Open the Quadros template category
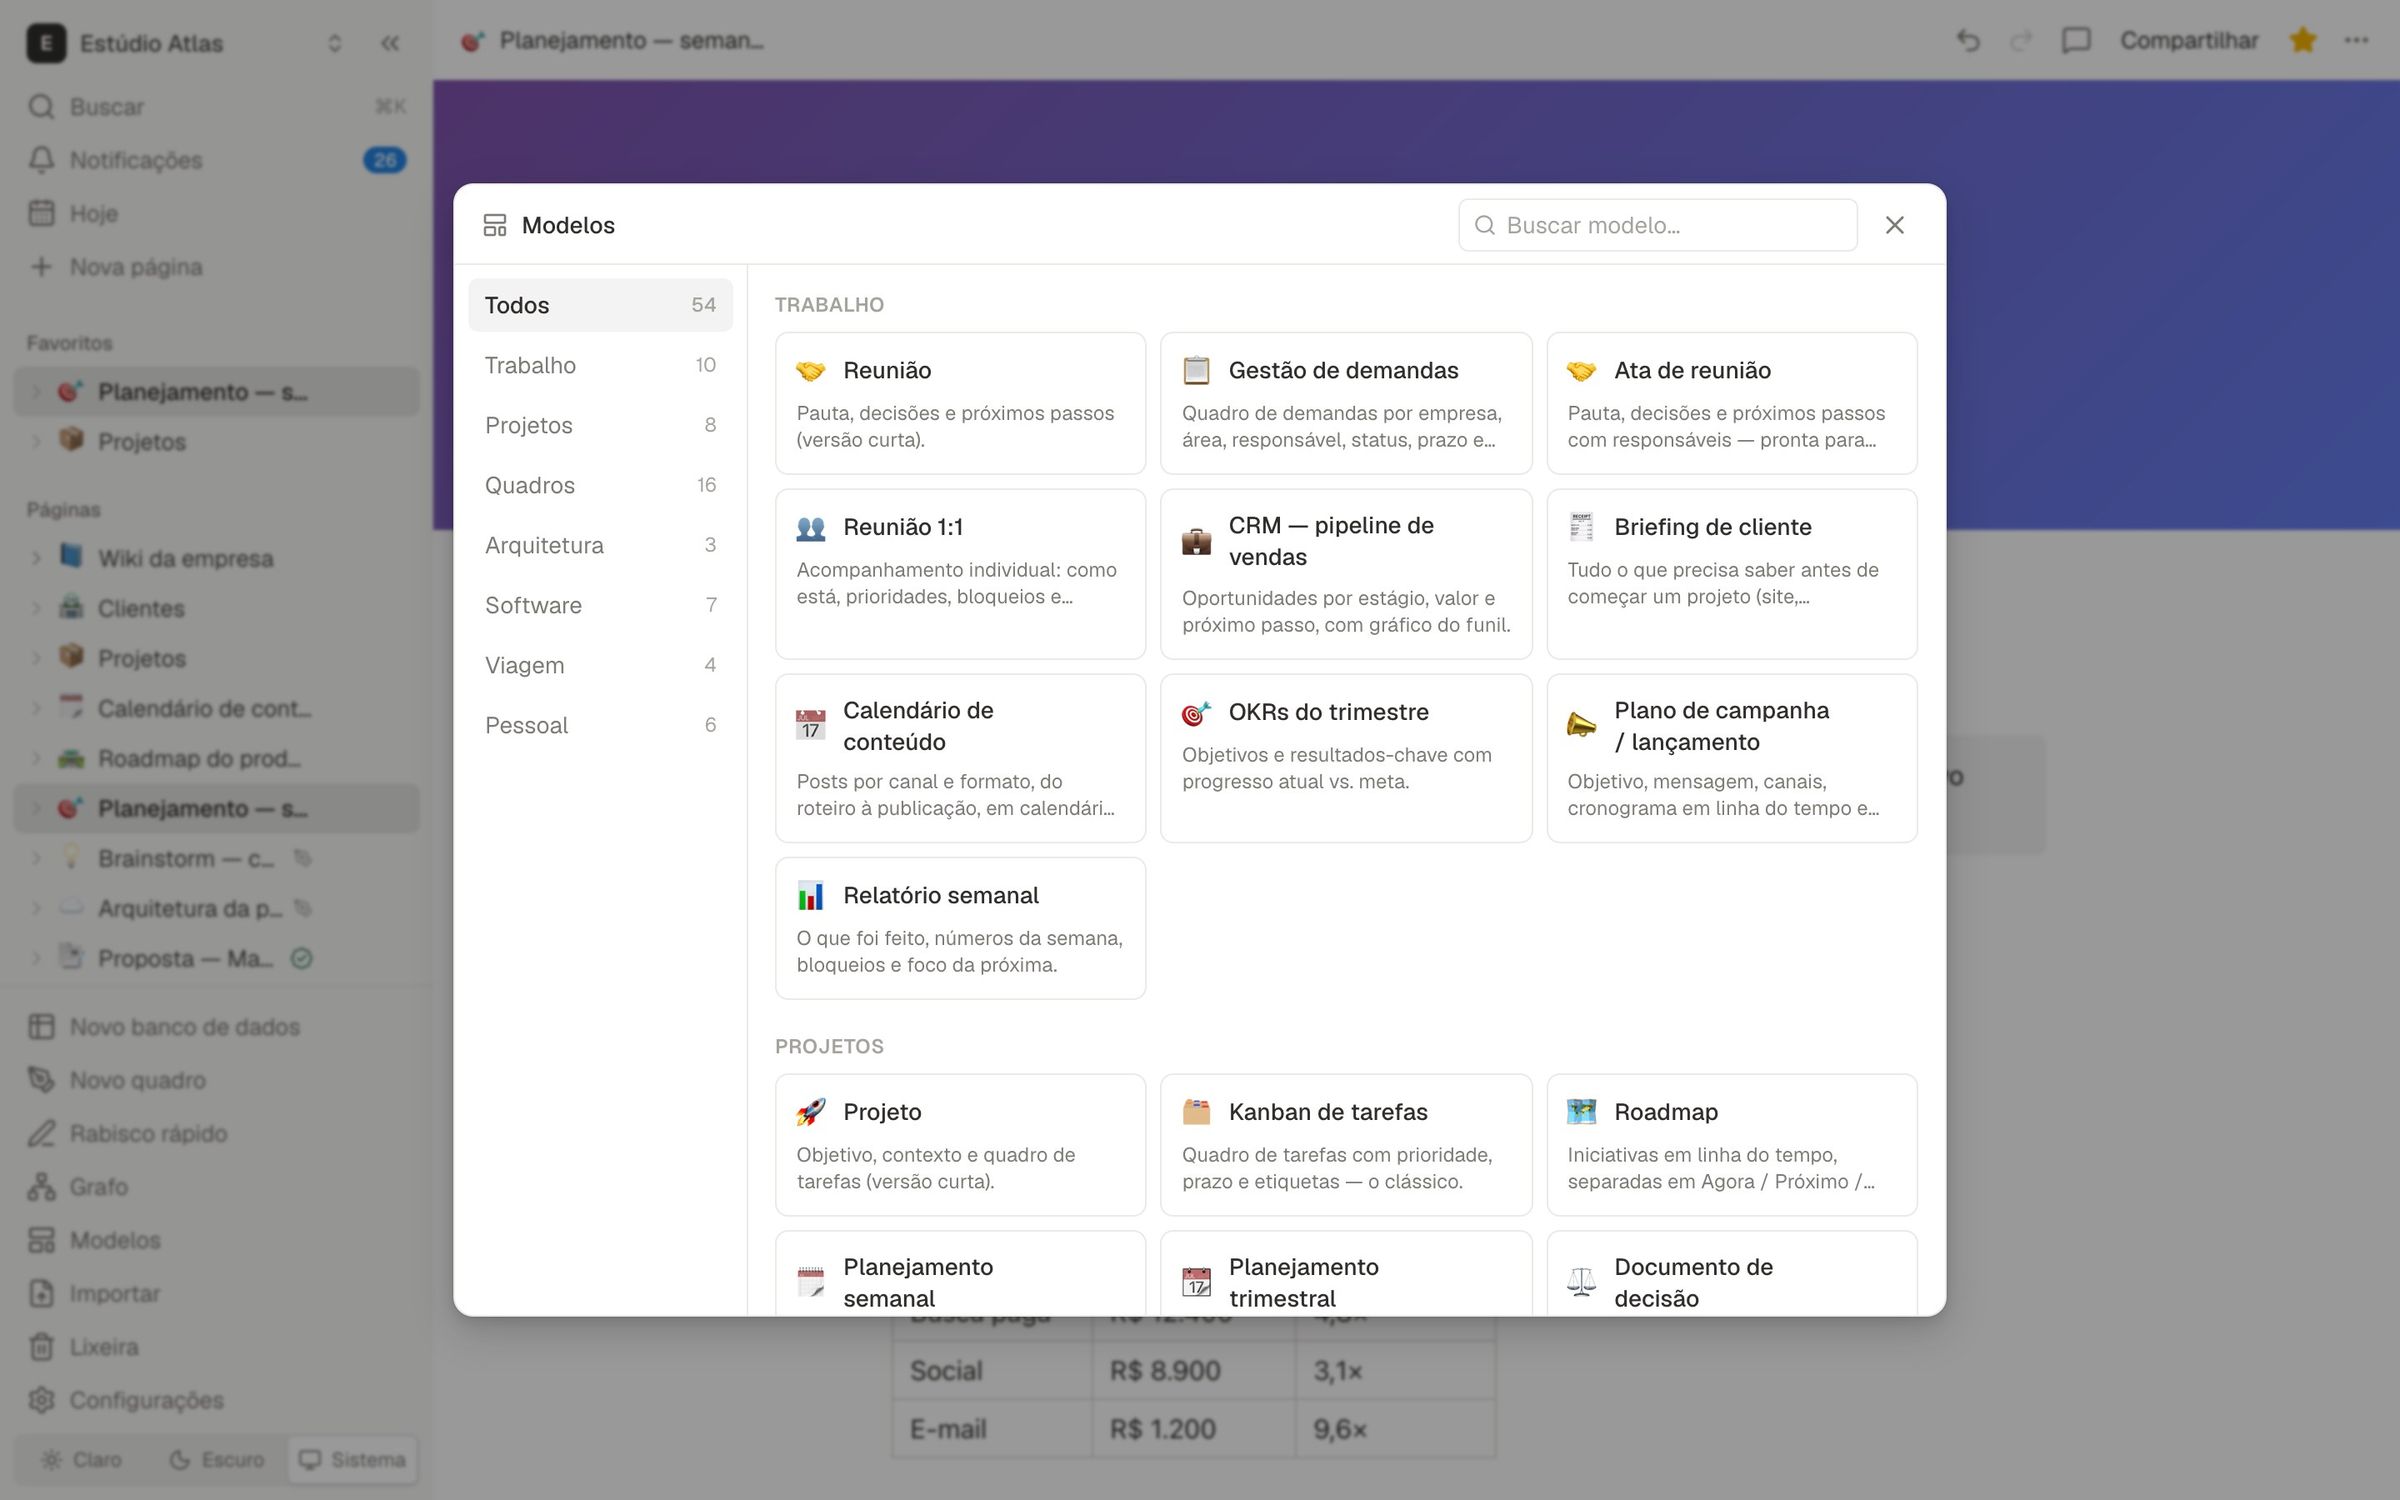 click(600, 485)
